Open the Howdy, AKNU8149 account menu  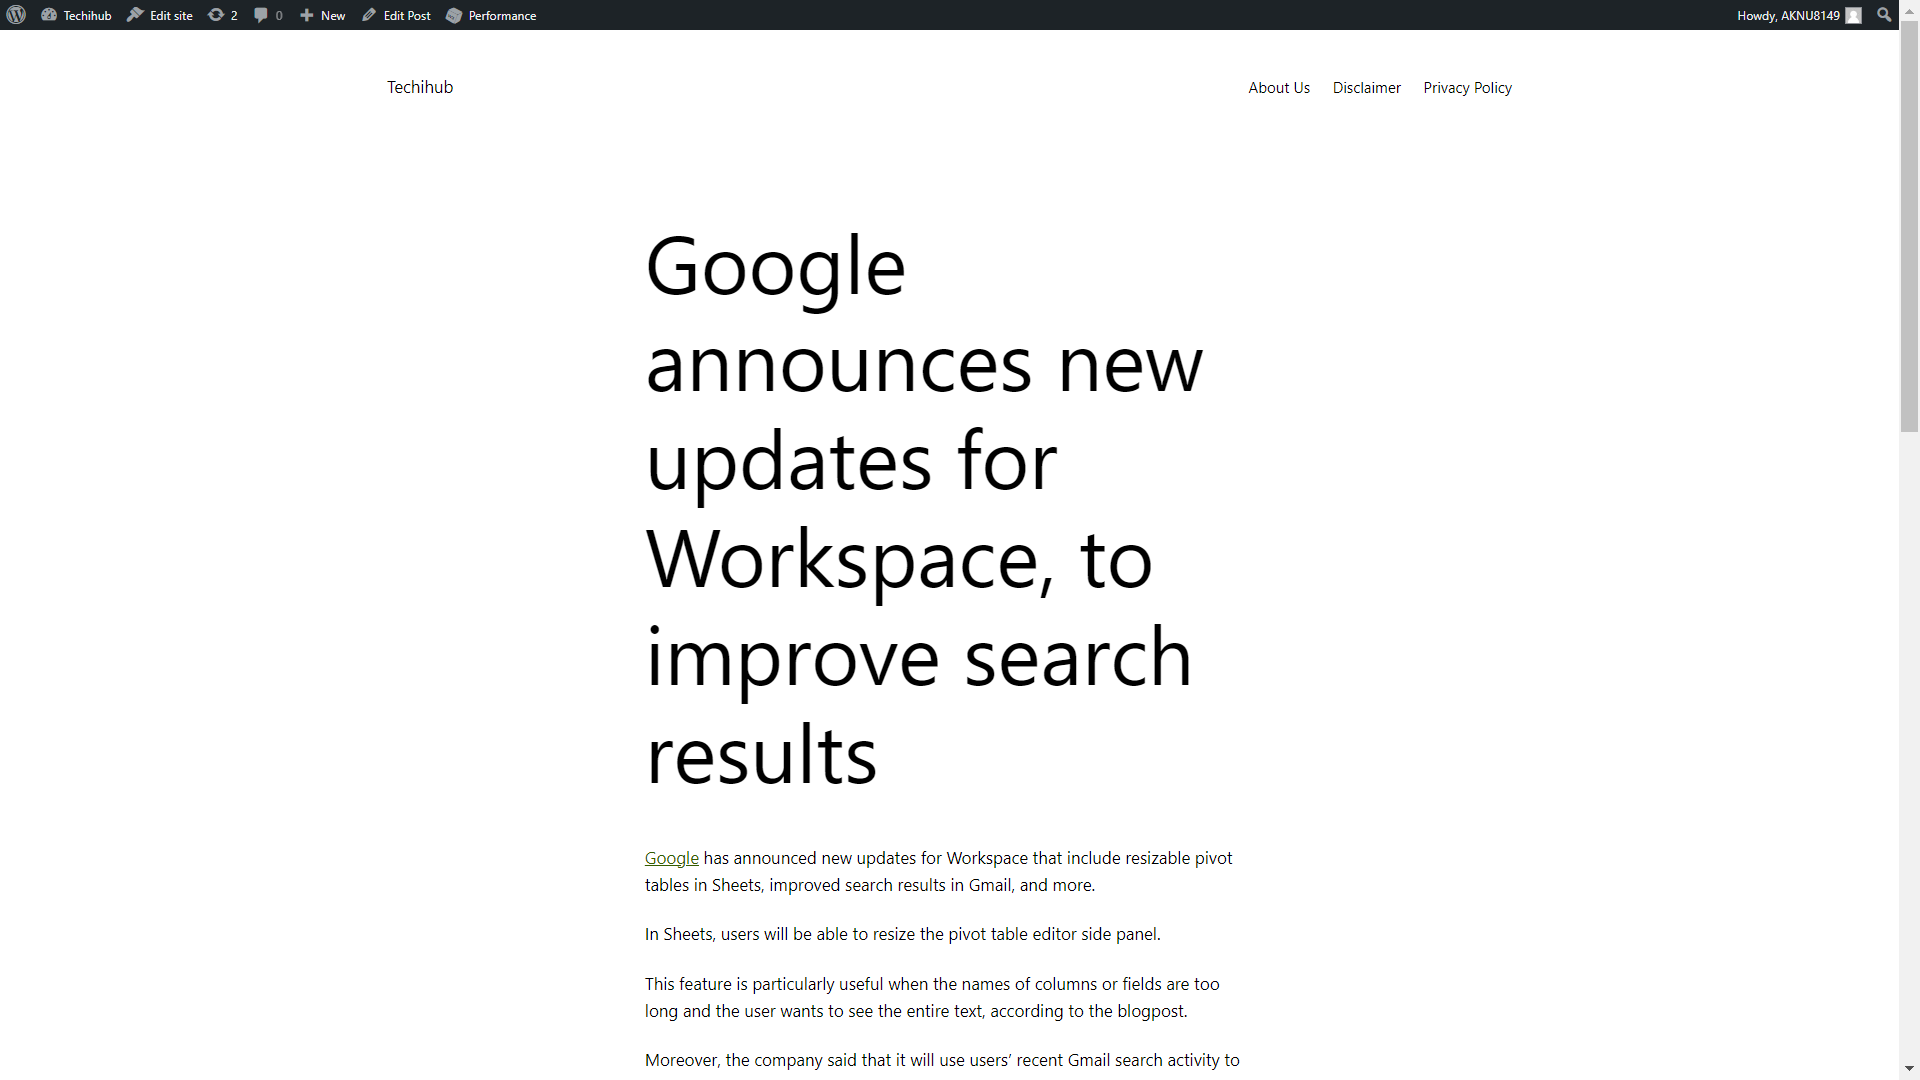(x=1799, y=15)
